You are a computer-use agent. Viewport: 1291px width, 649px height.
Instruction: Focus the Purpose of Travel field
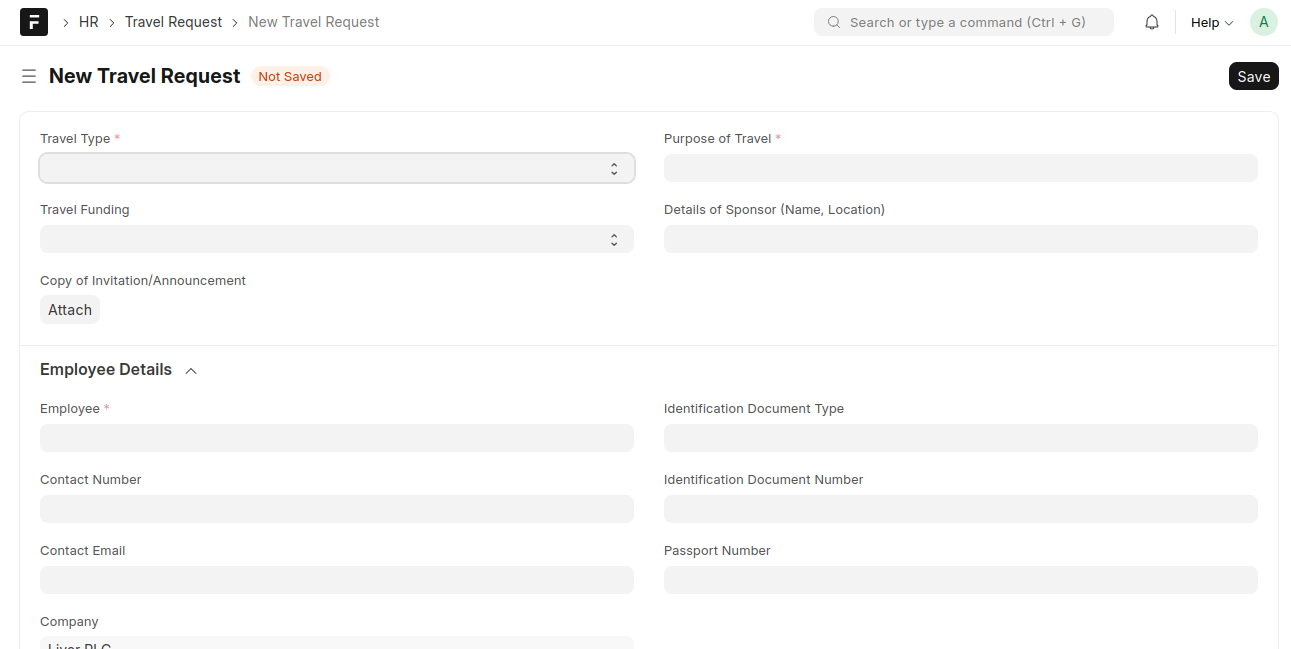(x=960, y=168)
